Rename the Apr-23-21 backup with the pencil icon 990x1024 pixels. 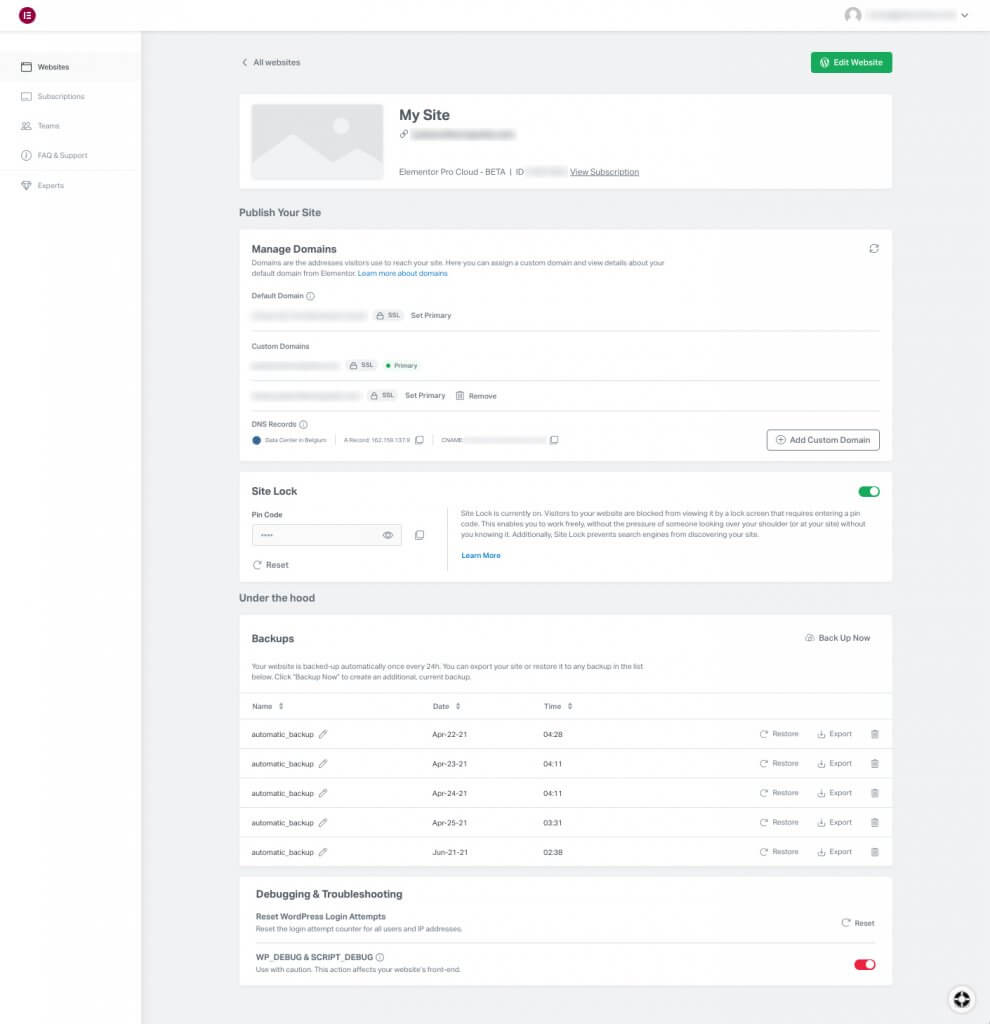coord(323,764)
